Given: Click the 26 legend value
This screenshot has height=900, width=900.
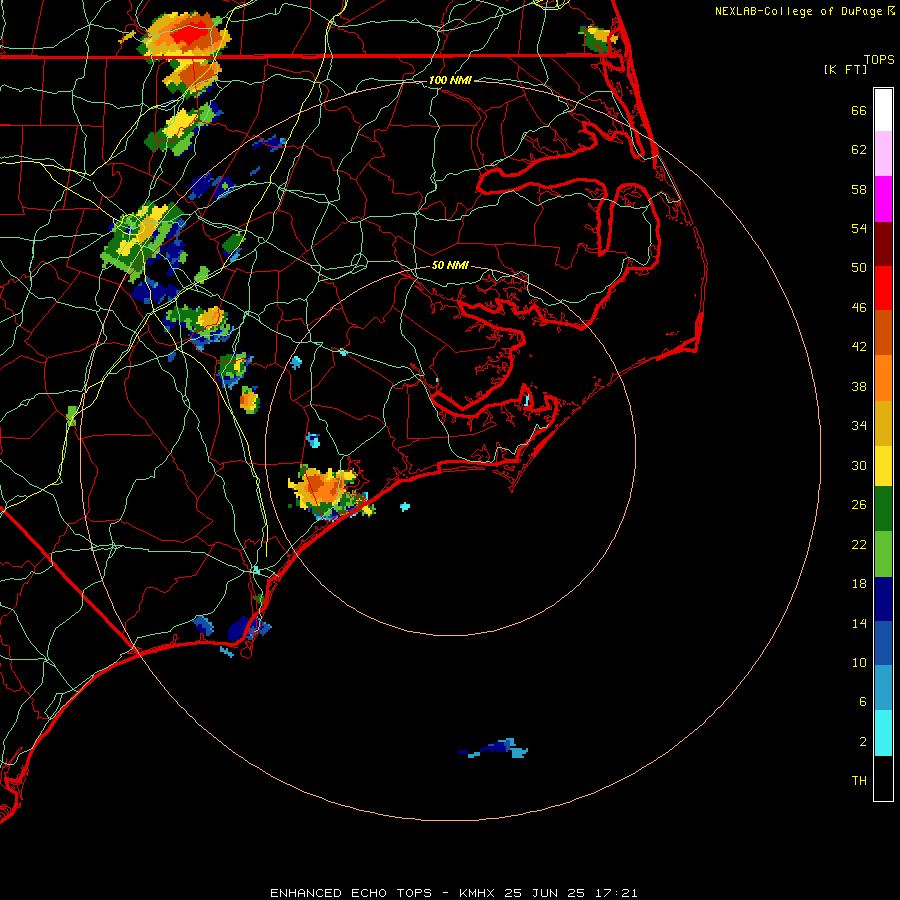Looking at the screenshot, I should [x=859, y=505].
